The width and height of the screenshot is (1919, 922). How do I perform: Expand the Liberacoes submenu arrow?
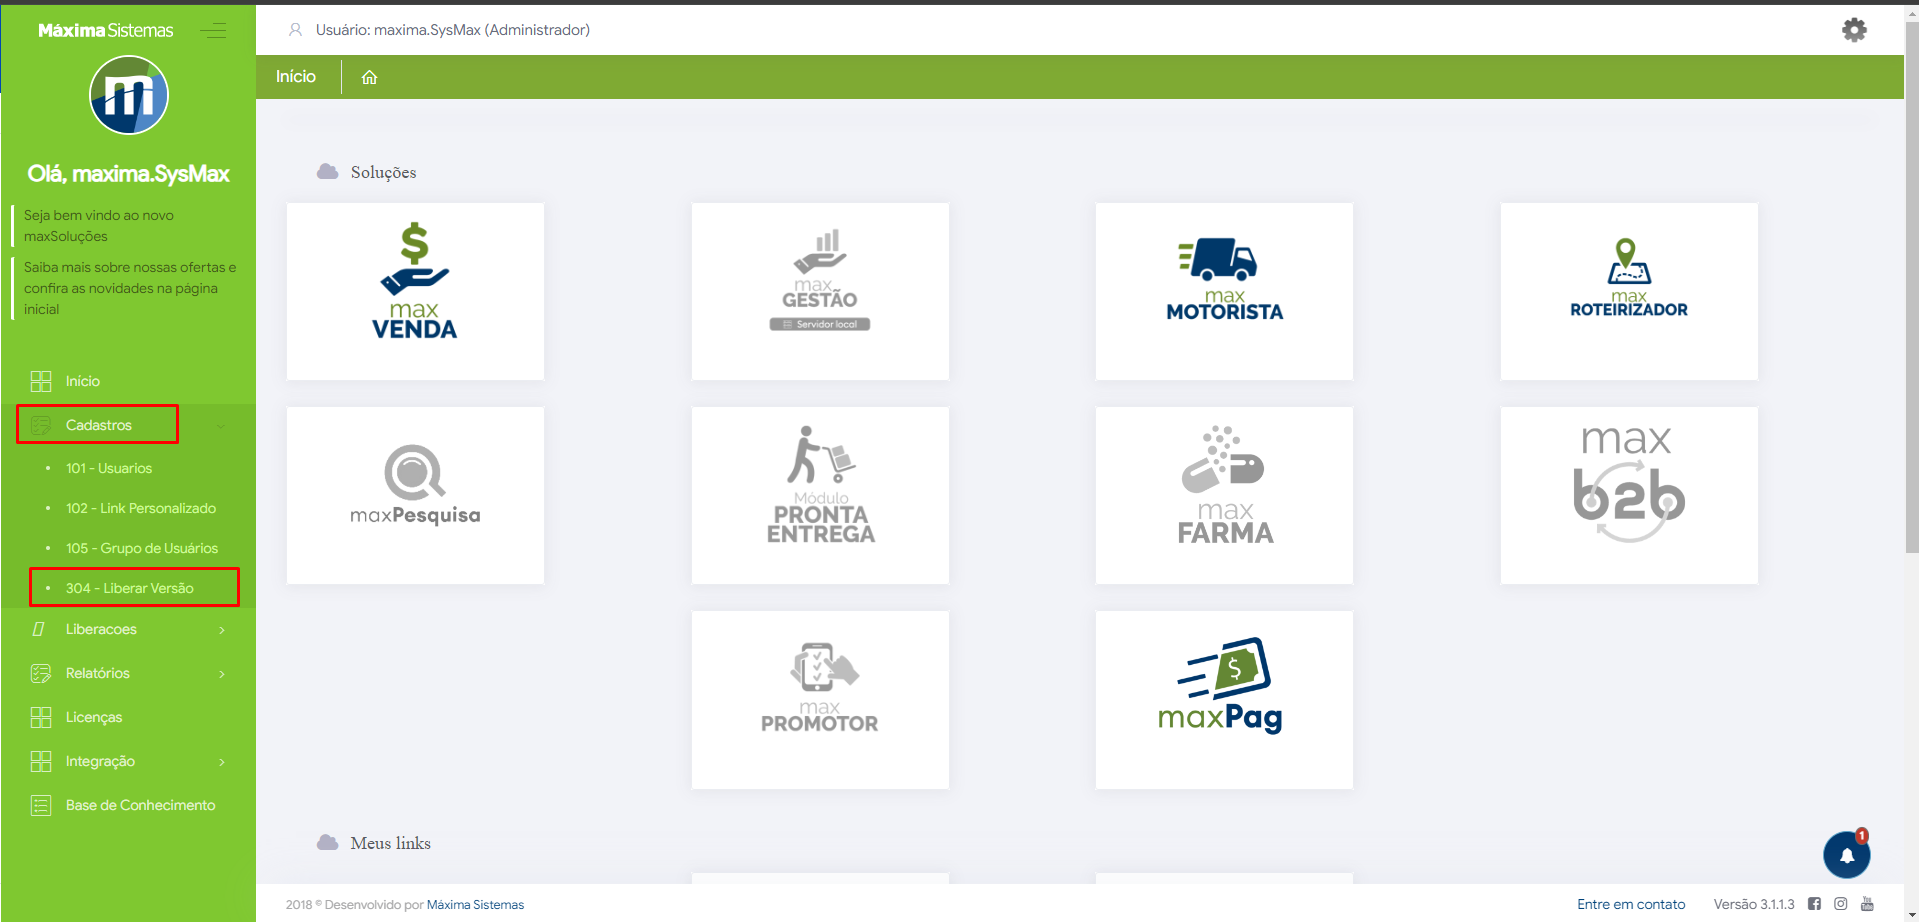pyautogui.click(x=222, y=630)
